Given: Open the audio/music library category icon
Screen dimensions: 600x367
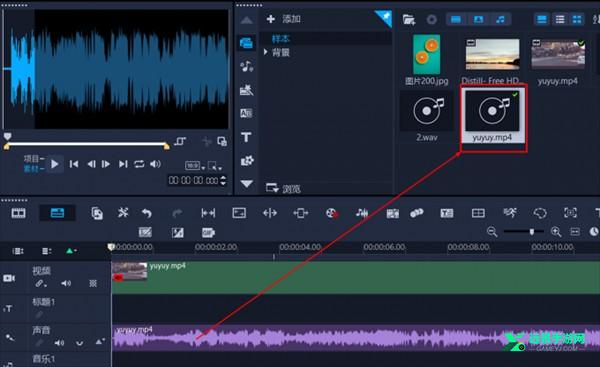Looking at the screenshot, I should tap(246, 66).
